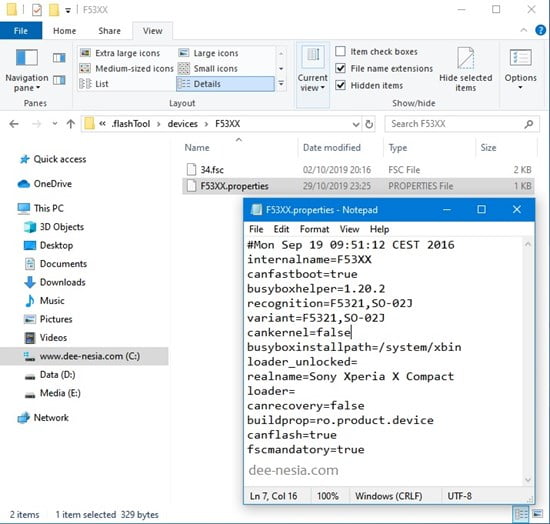The image size is (550, 524).
Task: Open Notepad Format menu
Action: tap(314, 229)
